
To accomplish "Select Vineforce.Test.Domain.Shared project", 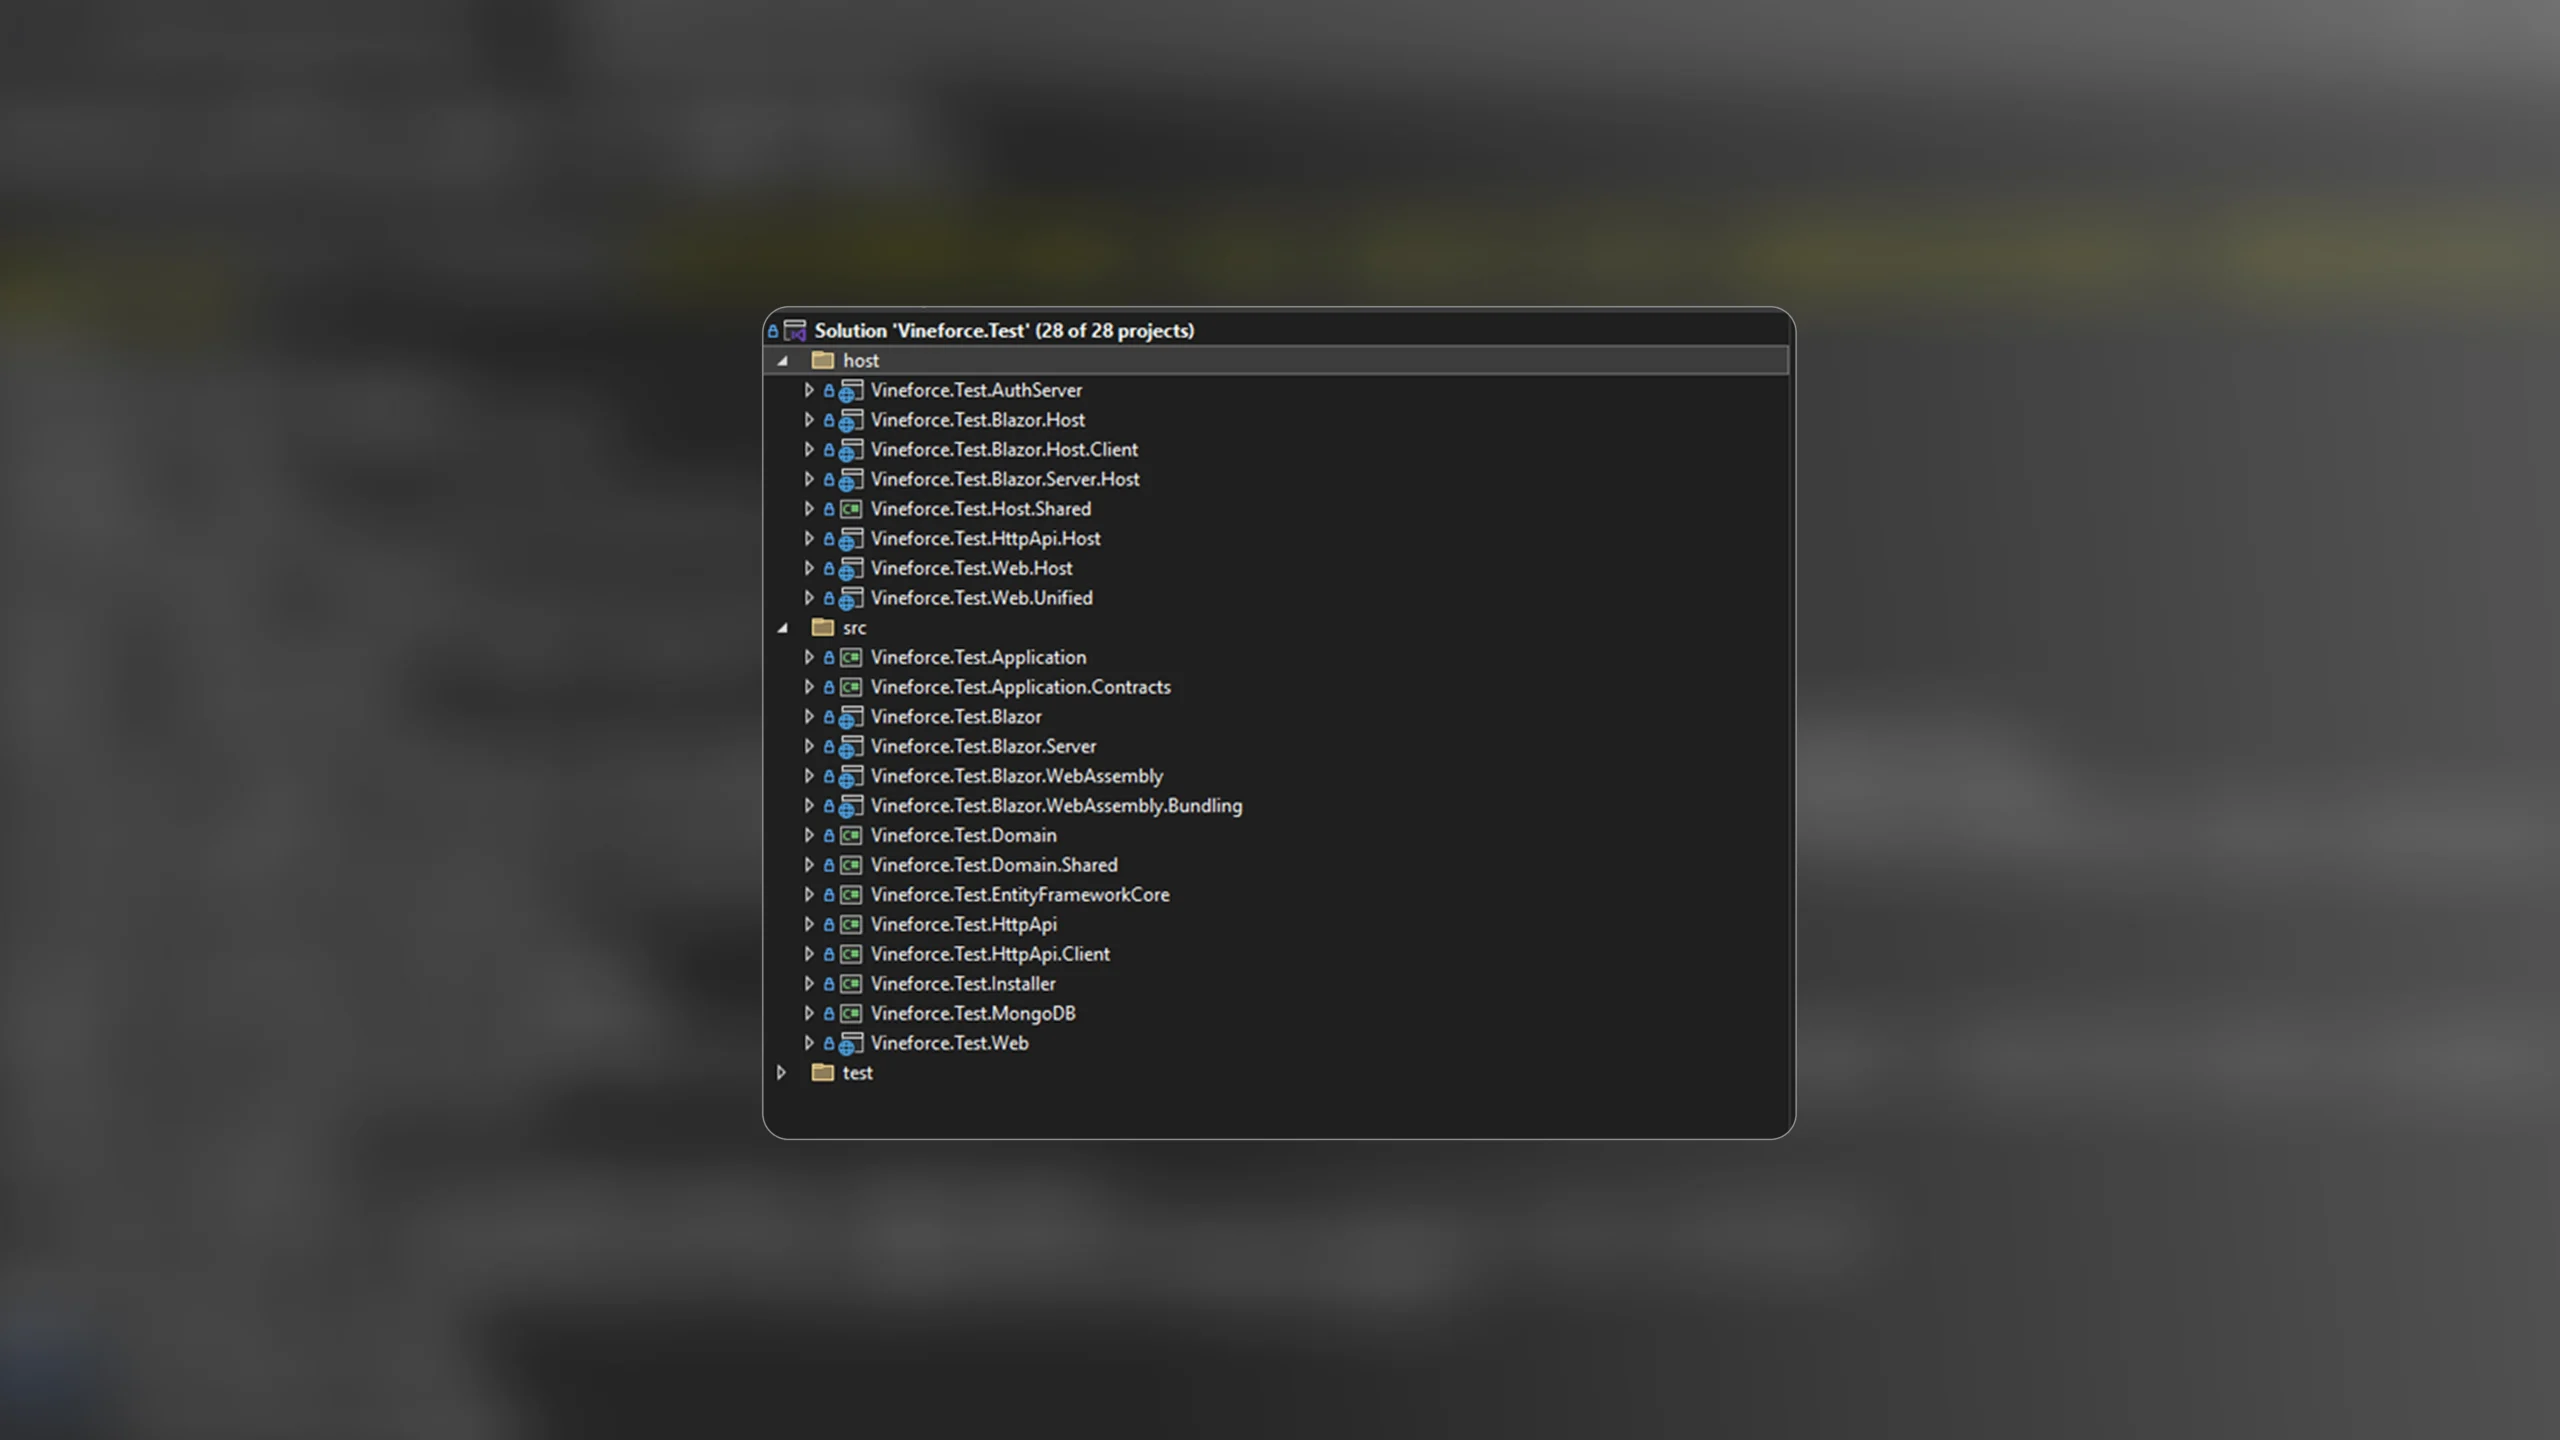I will pyautogui.click(x=994, y=865).
